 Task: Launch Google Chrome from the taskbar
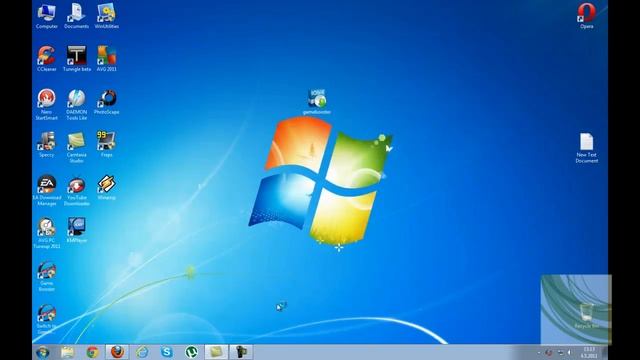[93, 352]
